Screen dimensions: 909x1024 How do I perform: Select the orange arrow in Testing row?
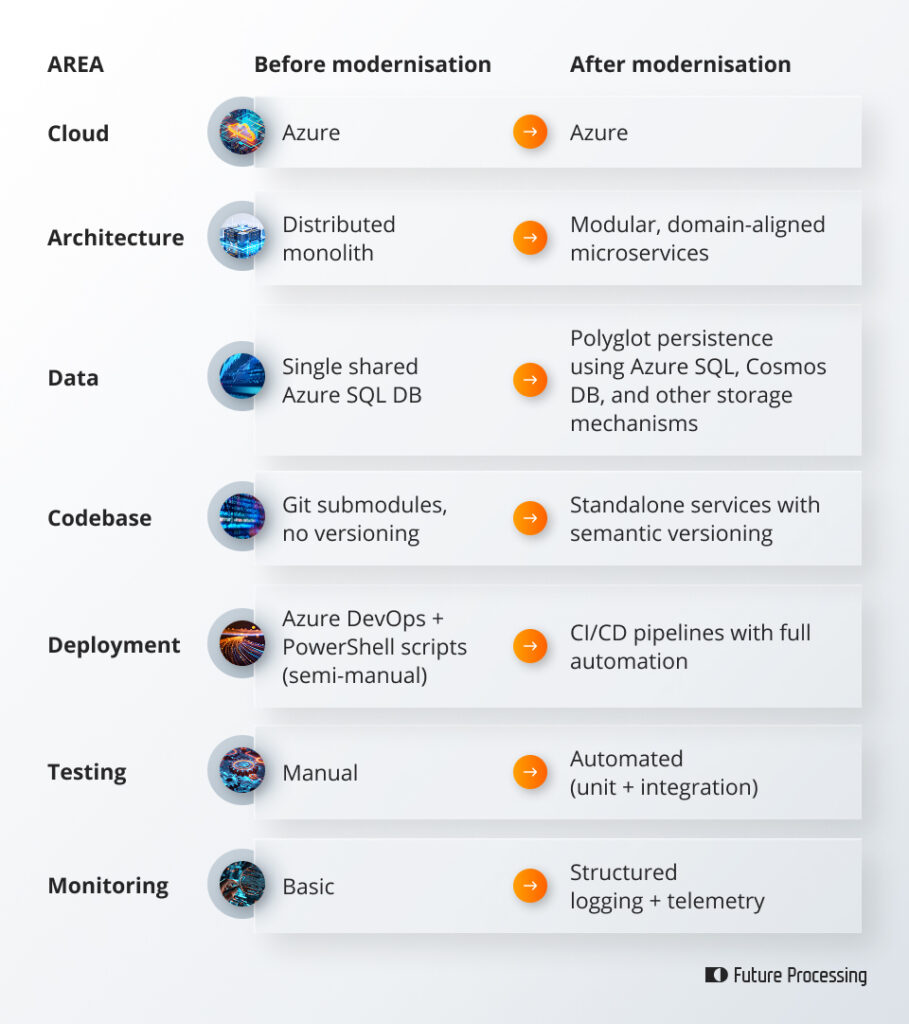point(530,772)
